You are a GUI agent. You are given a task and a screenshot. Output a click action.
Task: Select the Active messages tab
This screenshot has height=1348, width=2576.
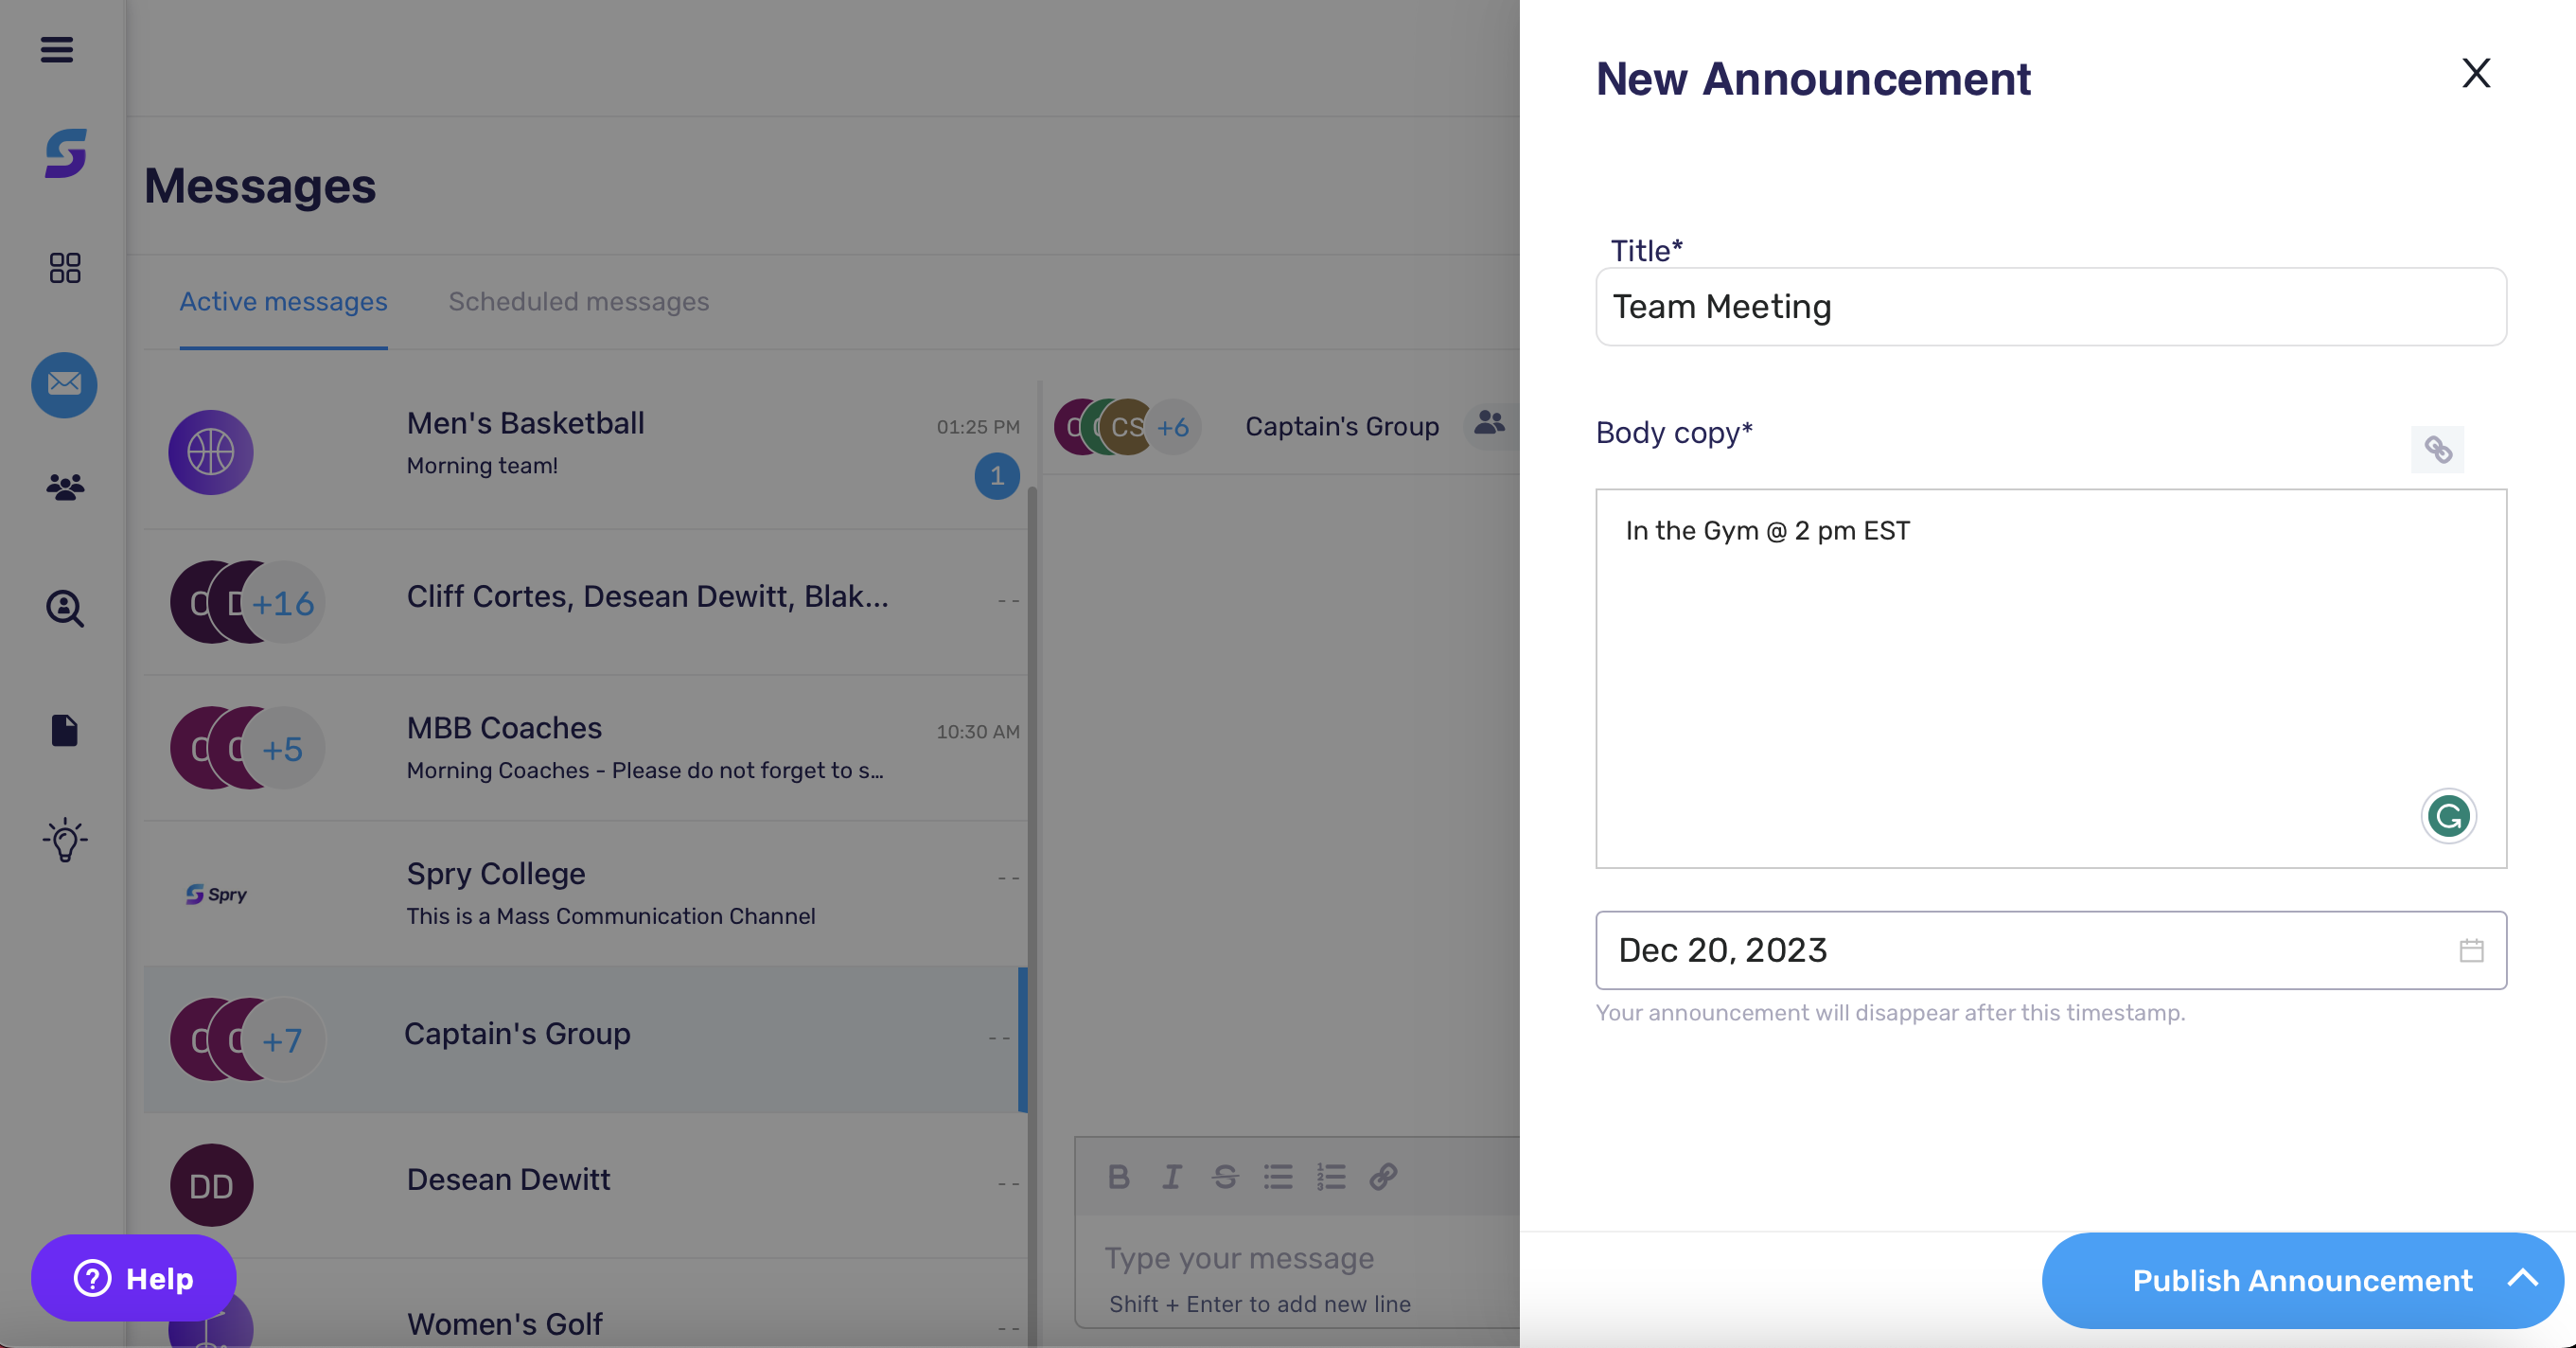point(283,301)
